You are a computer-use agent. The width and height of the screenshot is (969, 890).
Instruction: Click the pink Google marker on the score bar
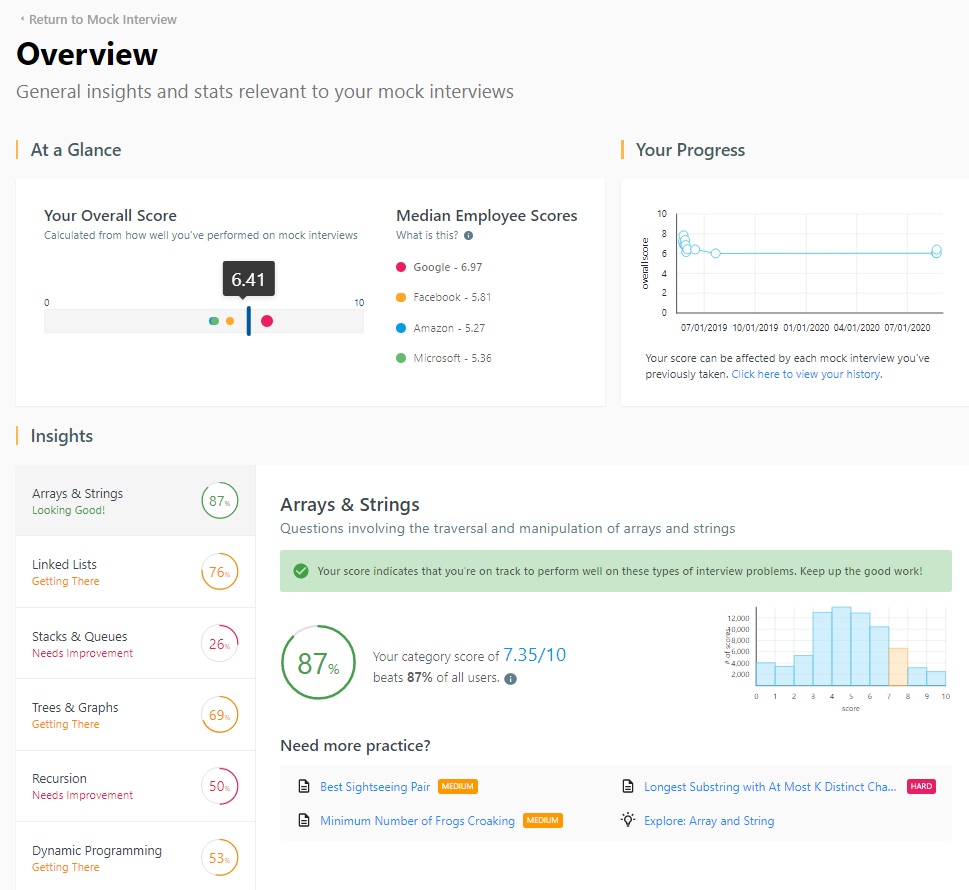point(267,321)
